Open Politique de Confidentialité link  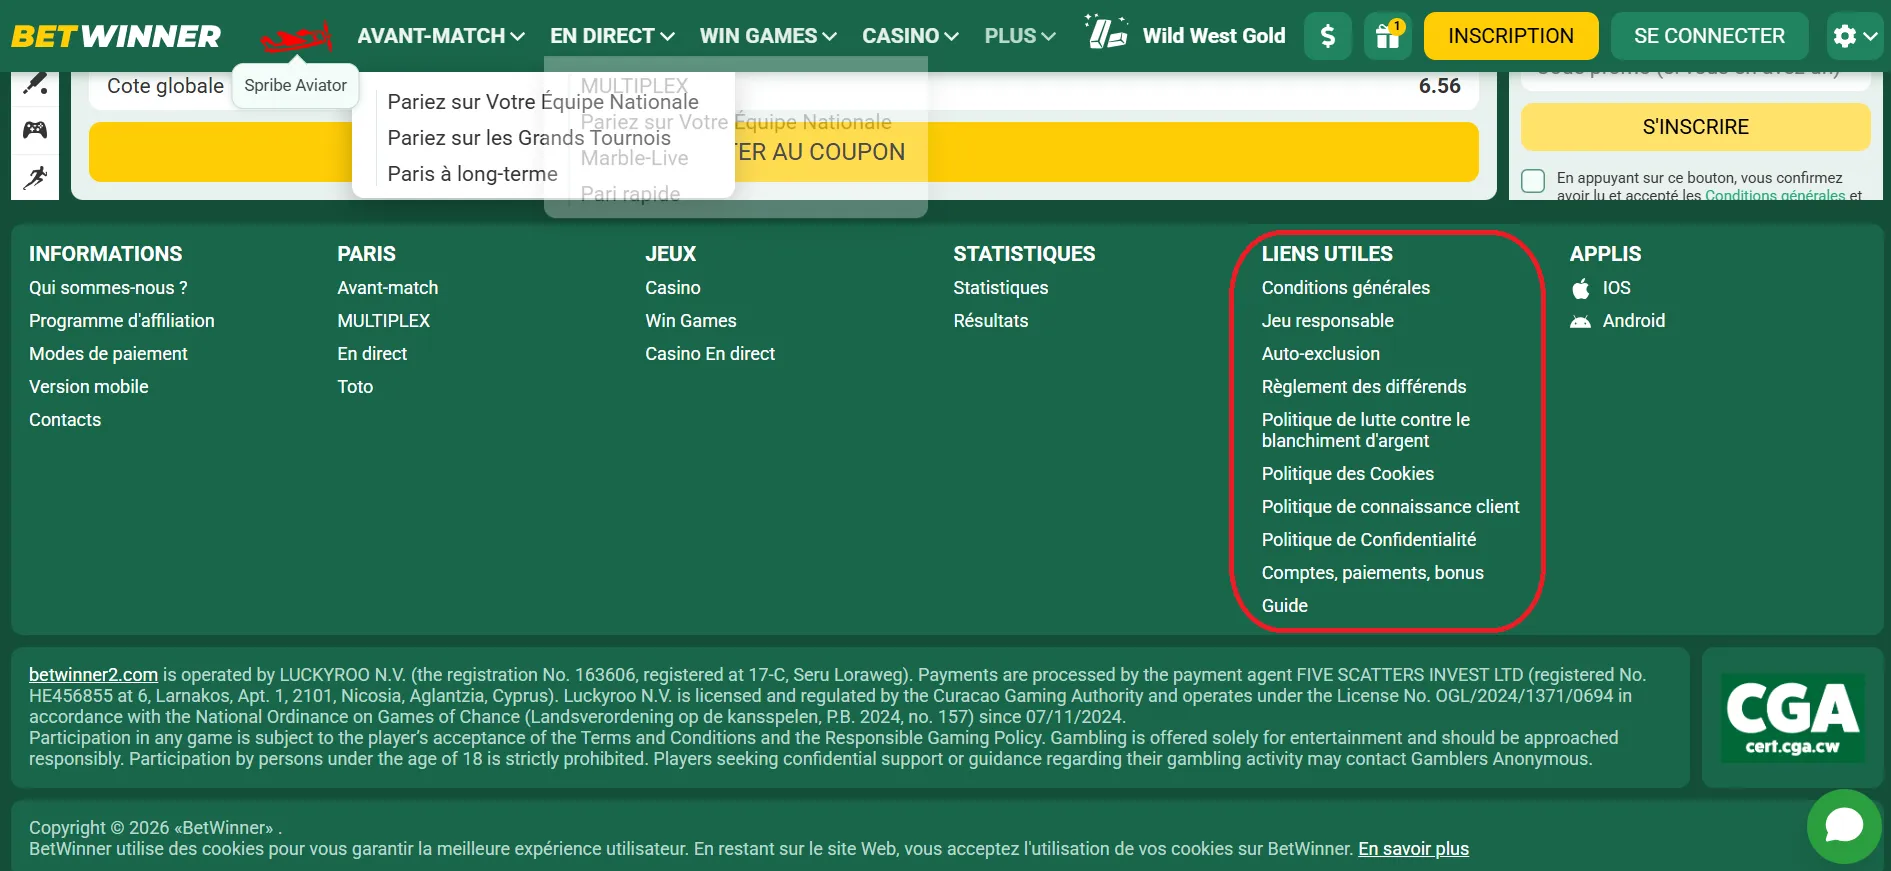coord(1369,540)
